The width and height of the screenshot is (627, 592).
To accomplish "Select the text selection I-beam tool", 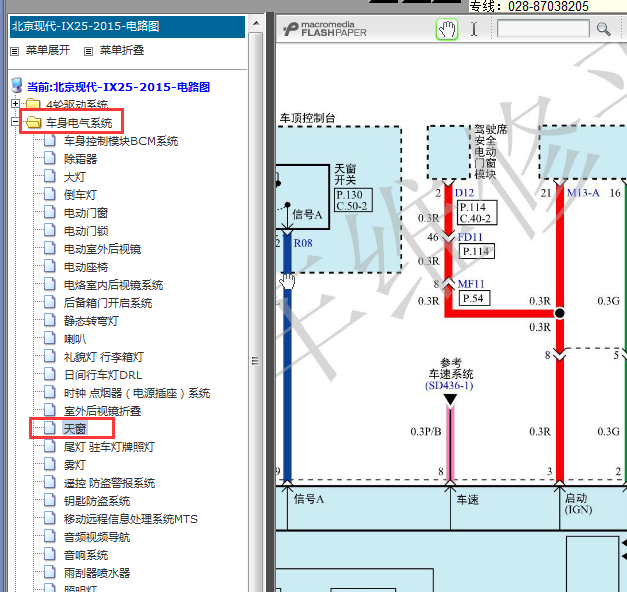I will coord(474,29).
